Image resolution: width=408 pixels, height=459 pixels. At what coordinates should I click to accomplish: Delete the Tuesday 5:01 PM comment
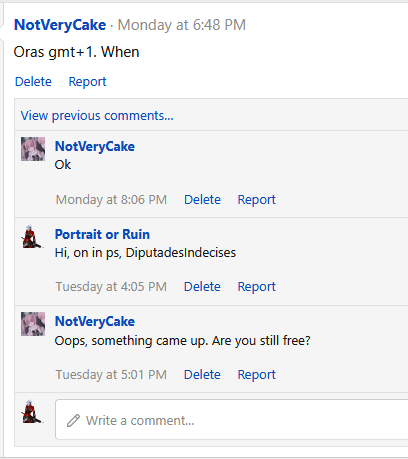(202, 375)
